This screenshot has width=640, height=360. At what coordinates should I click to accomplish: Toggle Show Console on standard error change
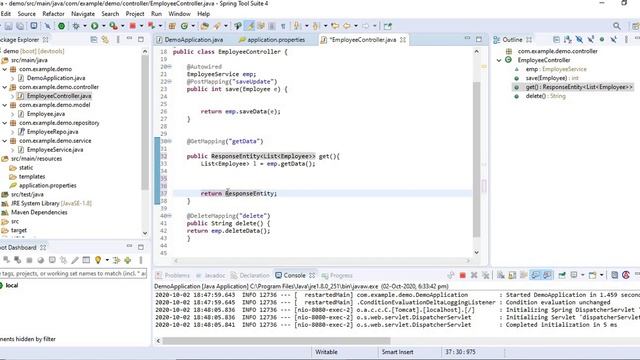[x=547, y=276]
